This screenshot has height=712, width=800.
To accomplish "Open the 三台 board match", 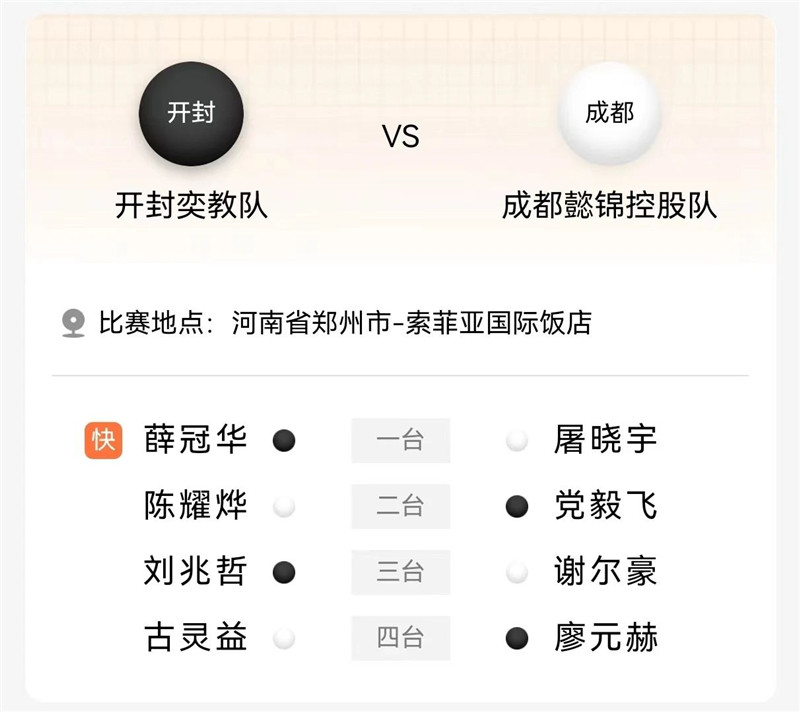I will click(400, 572).
